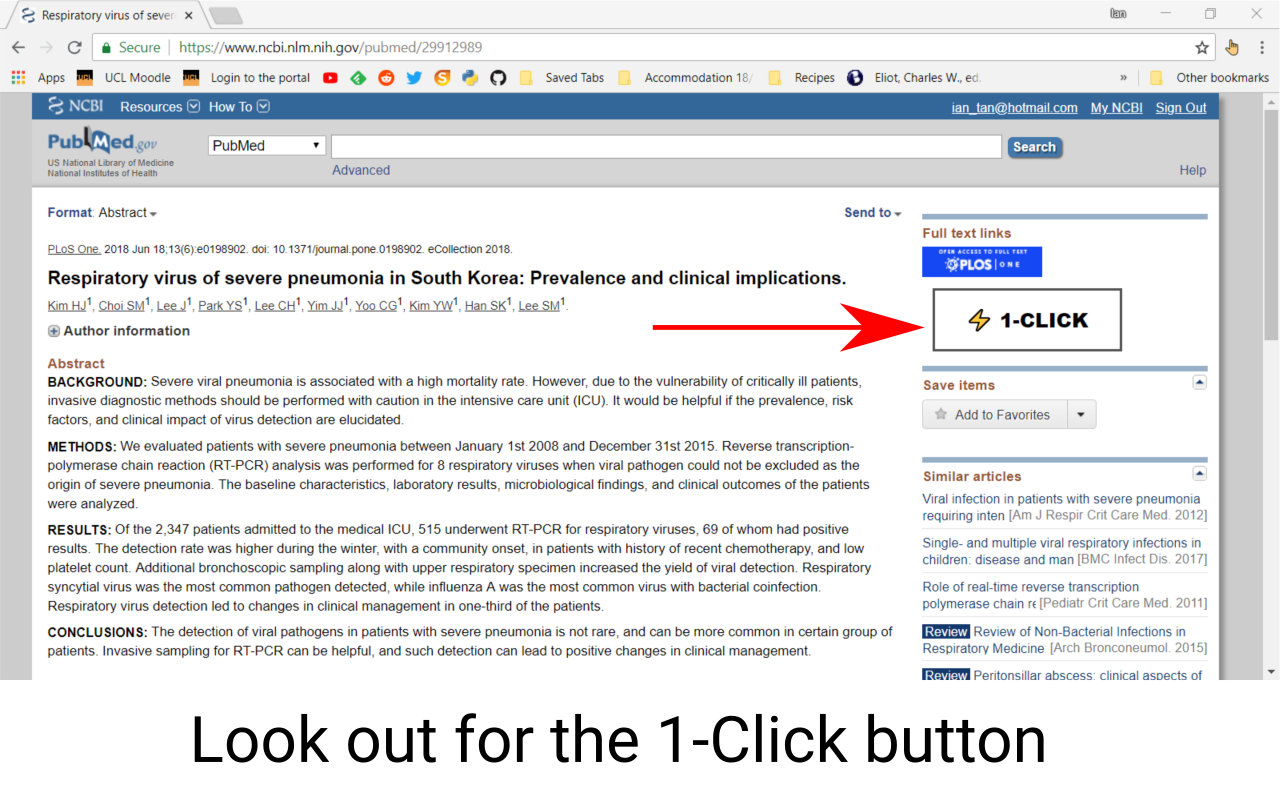The width and height of the screenshot is (1280, 800).
Task: Click author Lee SM
Action: [539, 306]
